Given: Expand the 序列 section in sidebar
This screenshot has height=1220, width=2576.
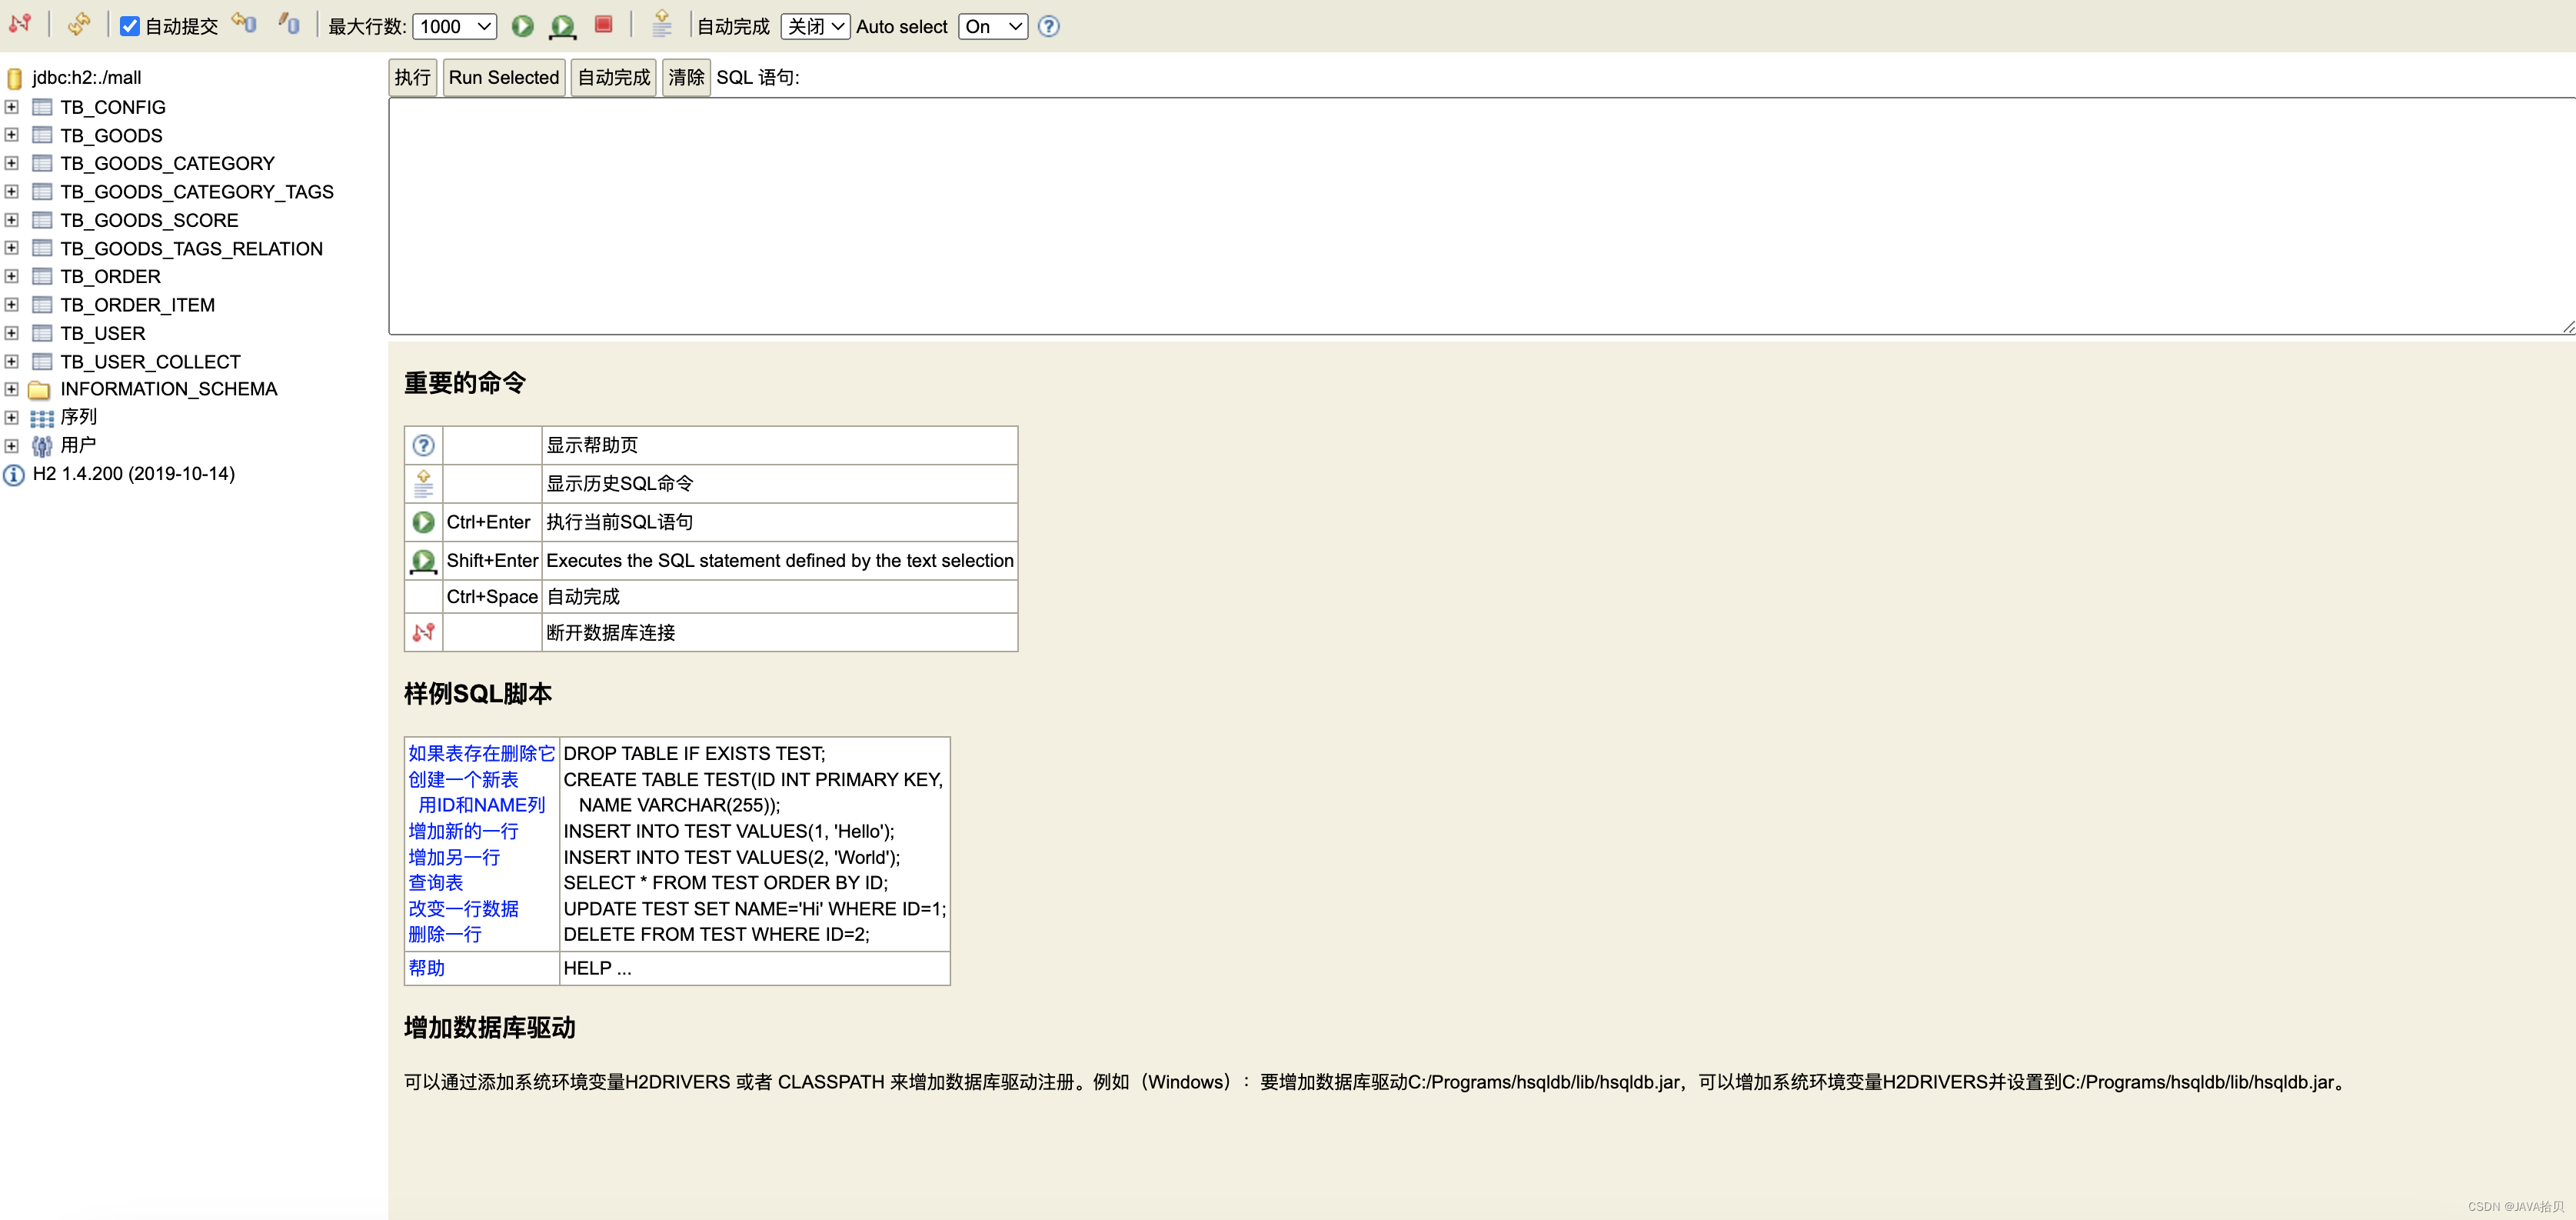Looking at the screenshot, I should pyautogui.click(x=12, y=416).
